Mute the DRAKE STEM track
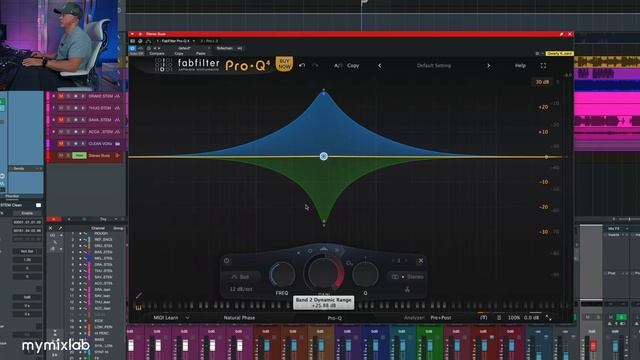Image resolution: width=640 pixels, height=360 pixels. pyautogui.click(x=61, y=96)
